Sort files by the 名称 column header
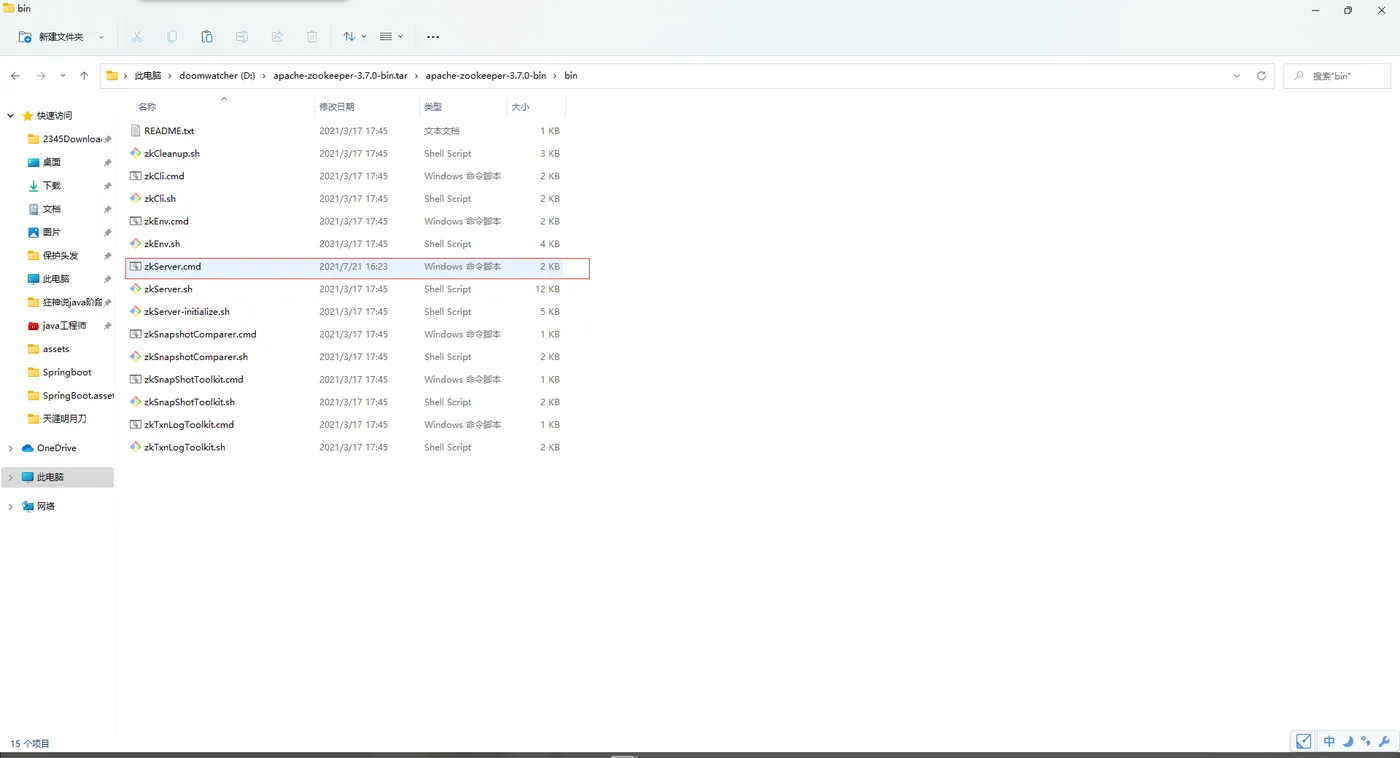Screen dimensions: 1400x758 [147, 107]
